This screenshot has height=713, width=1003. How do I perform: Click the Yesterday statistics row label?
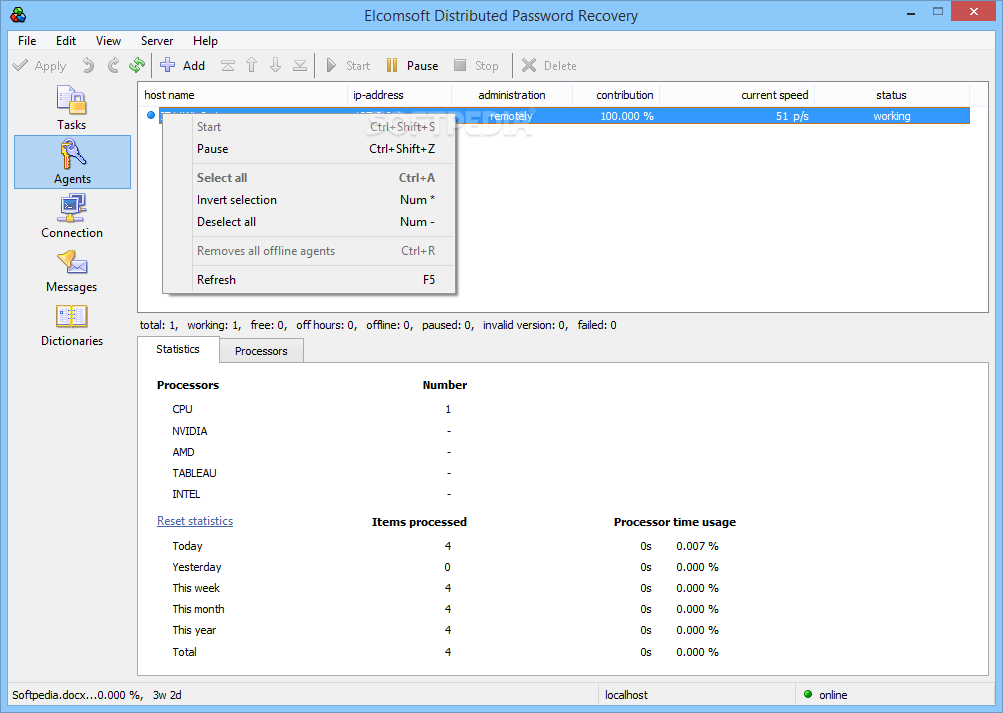(x=197, y=567)
